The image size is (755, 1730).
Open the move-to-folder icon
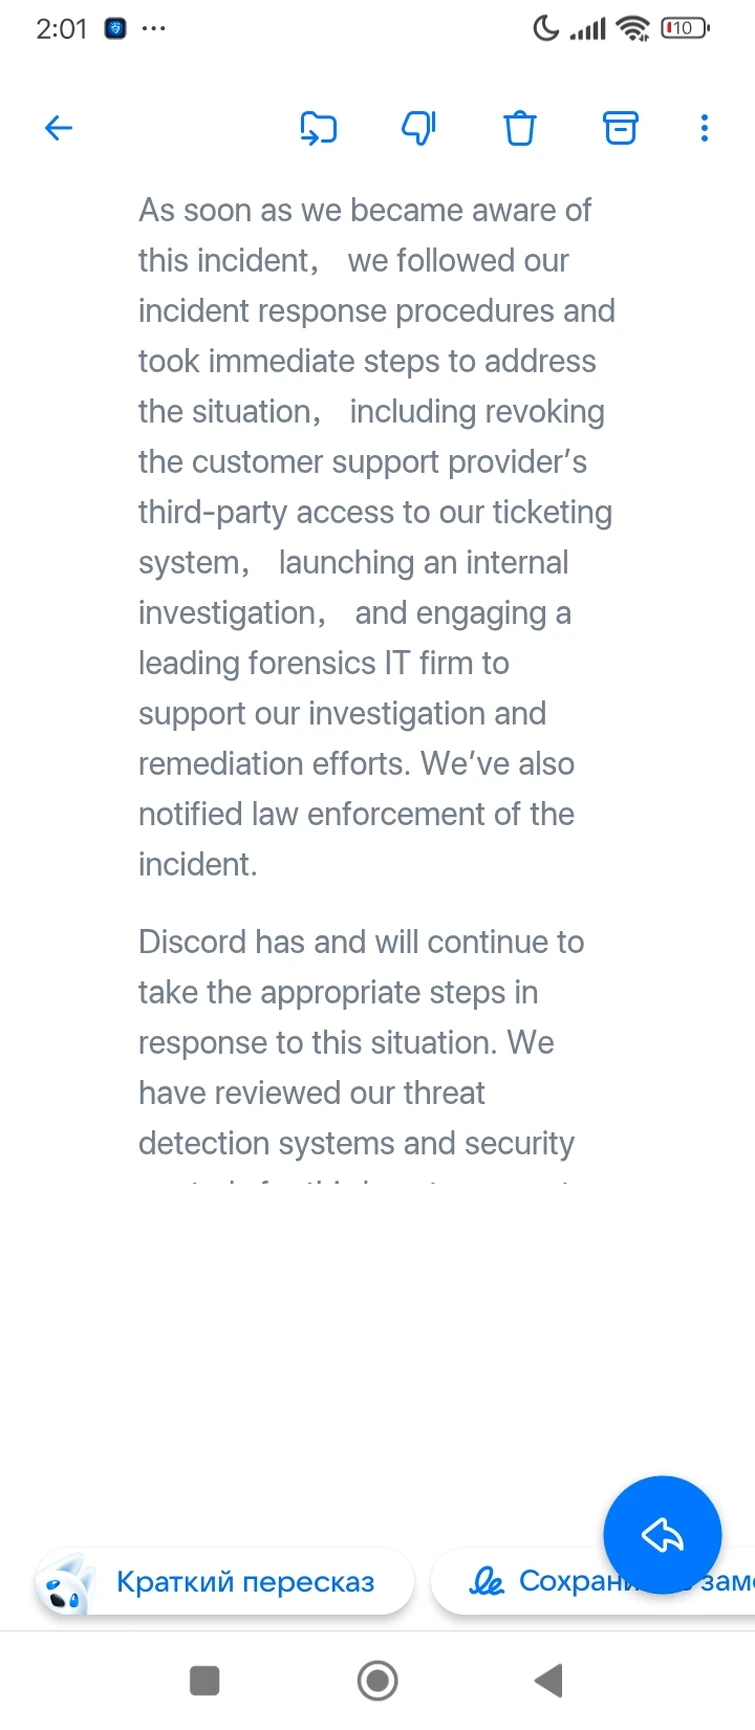(318, 128)
